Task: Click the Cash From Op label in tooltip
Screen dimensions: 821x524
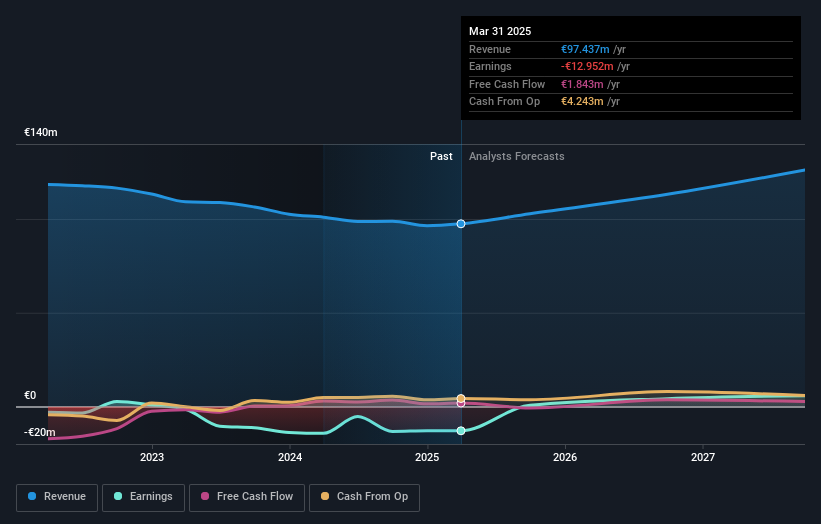Action: 504,102
